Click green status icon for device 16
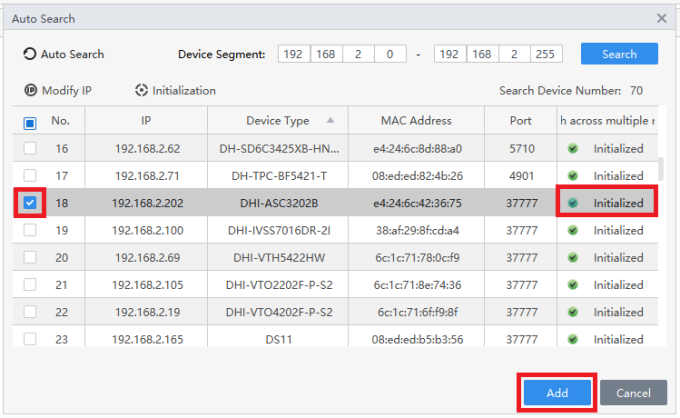Image resolution: width=680 pixels, height=418 pixels. pos(572,149)
